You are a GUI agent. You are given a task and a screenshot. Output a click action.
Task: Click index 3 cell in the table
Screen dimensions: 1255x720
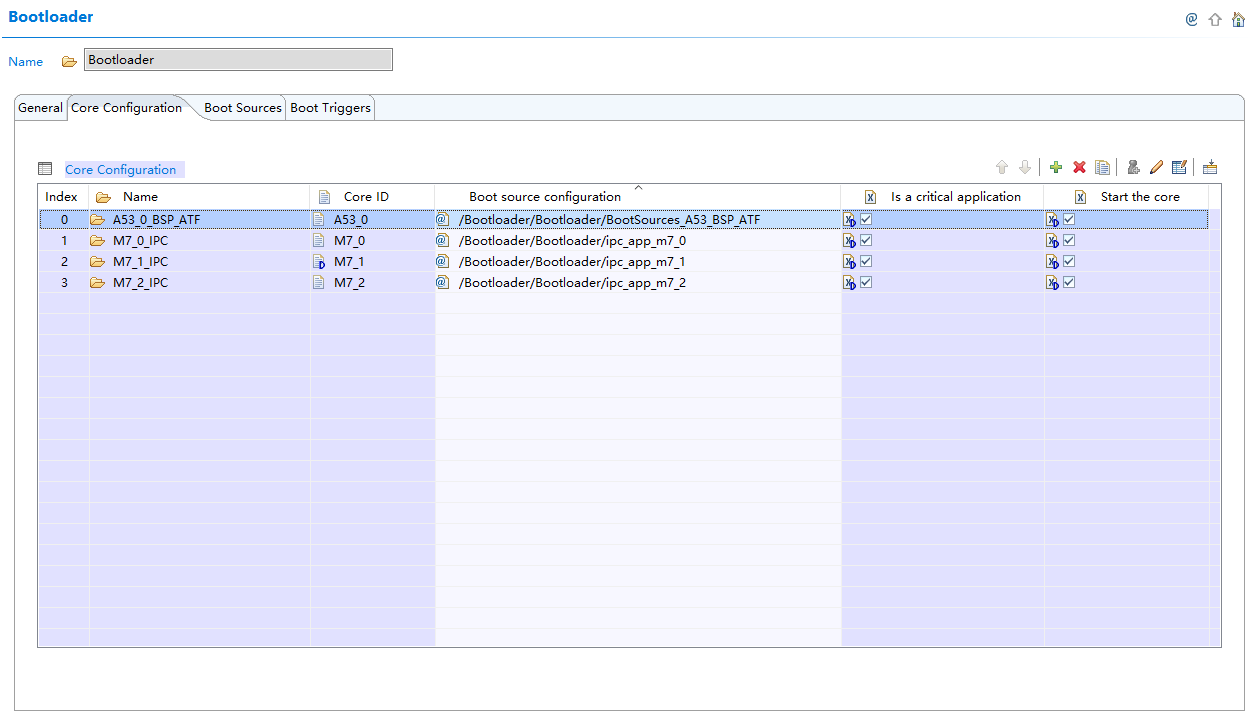[64, 283]
